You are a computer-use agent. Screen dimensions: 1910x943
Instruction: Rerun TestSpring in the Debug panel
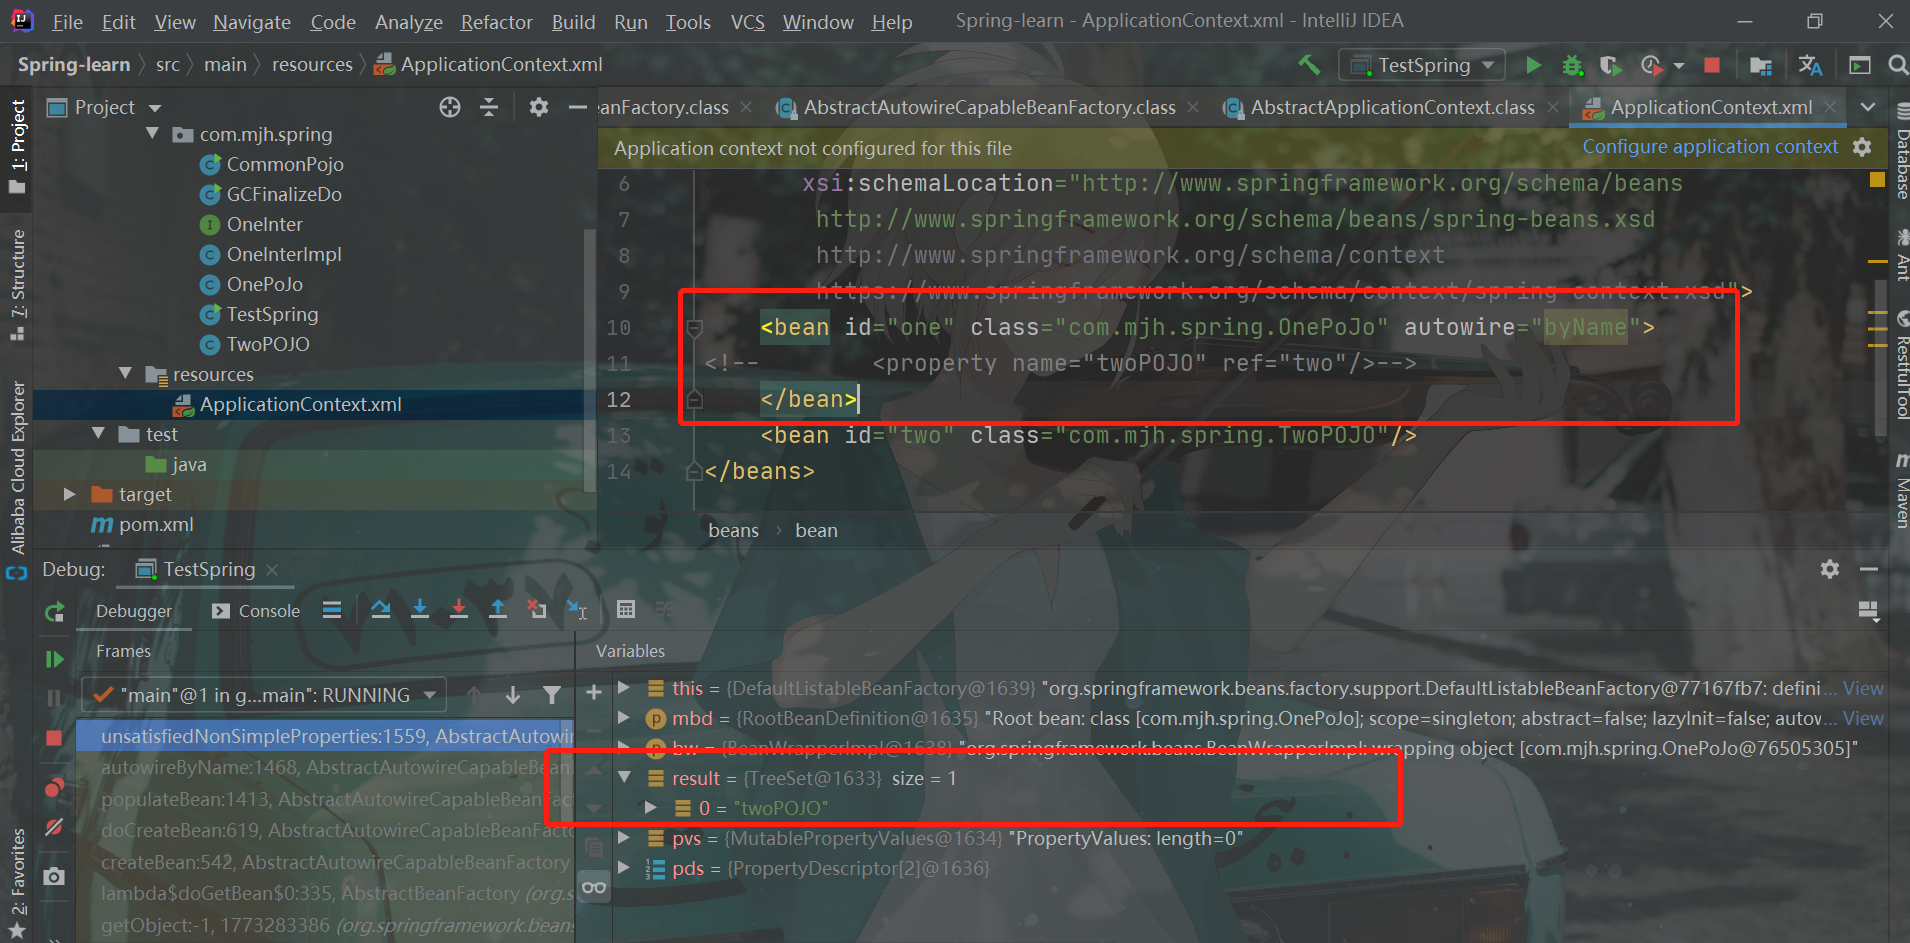point(55,612)
